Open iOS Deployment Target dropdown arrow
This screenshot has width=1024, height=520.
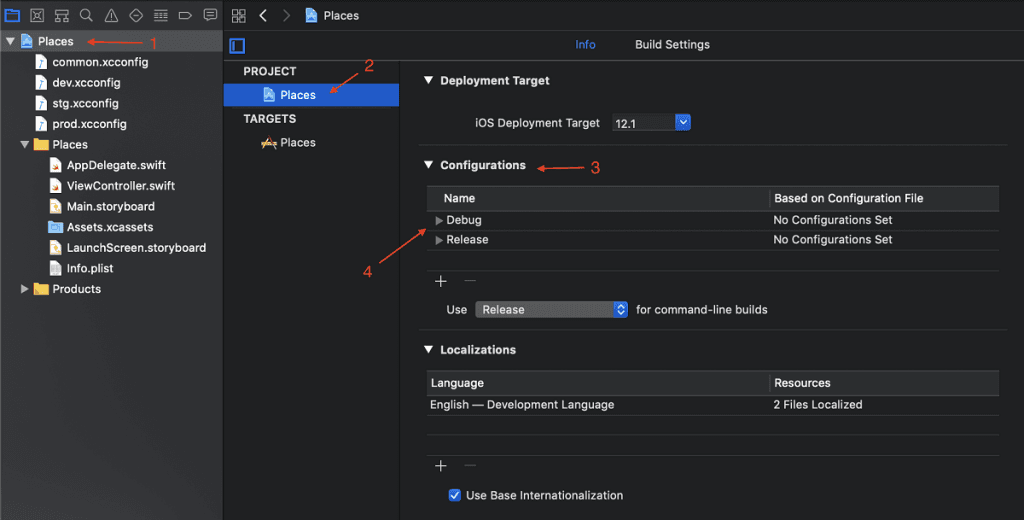[682, 122]
